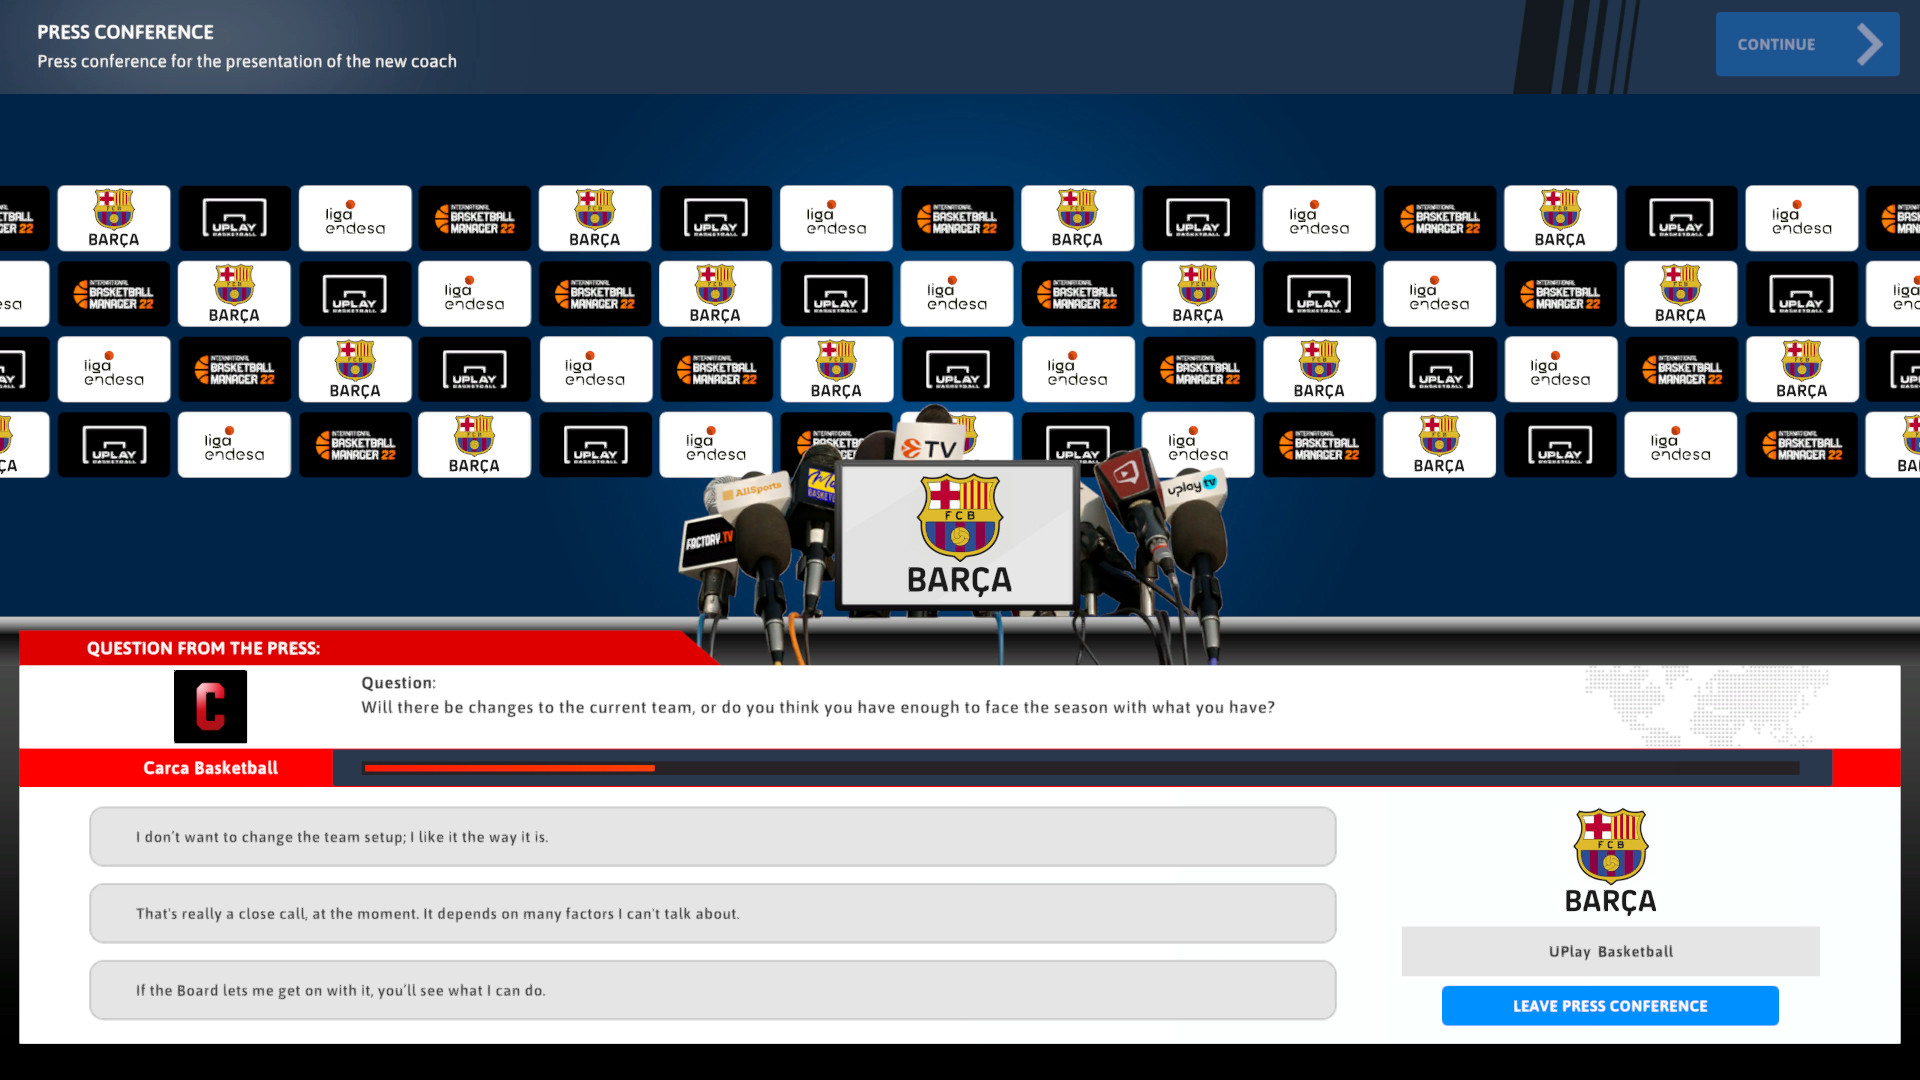Viewport: 1920px width, 1080px height.
Task: Select the answer declining to change the team setup
Action: point(713,837)
